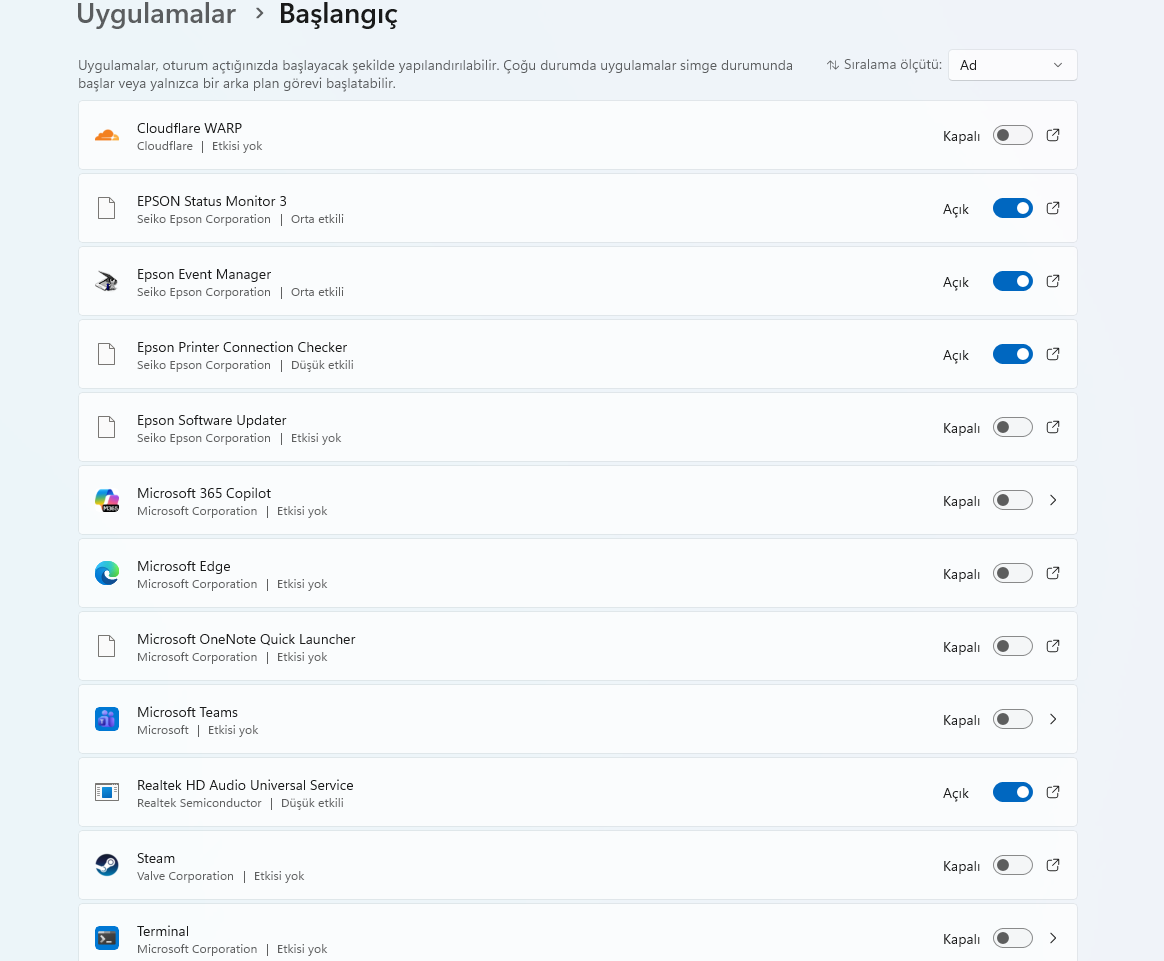Expand Microsoft 365 Copilot chevron
The height and width of the screenshot is (961, 1164).
[1053, 501]
